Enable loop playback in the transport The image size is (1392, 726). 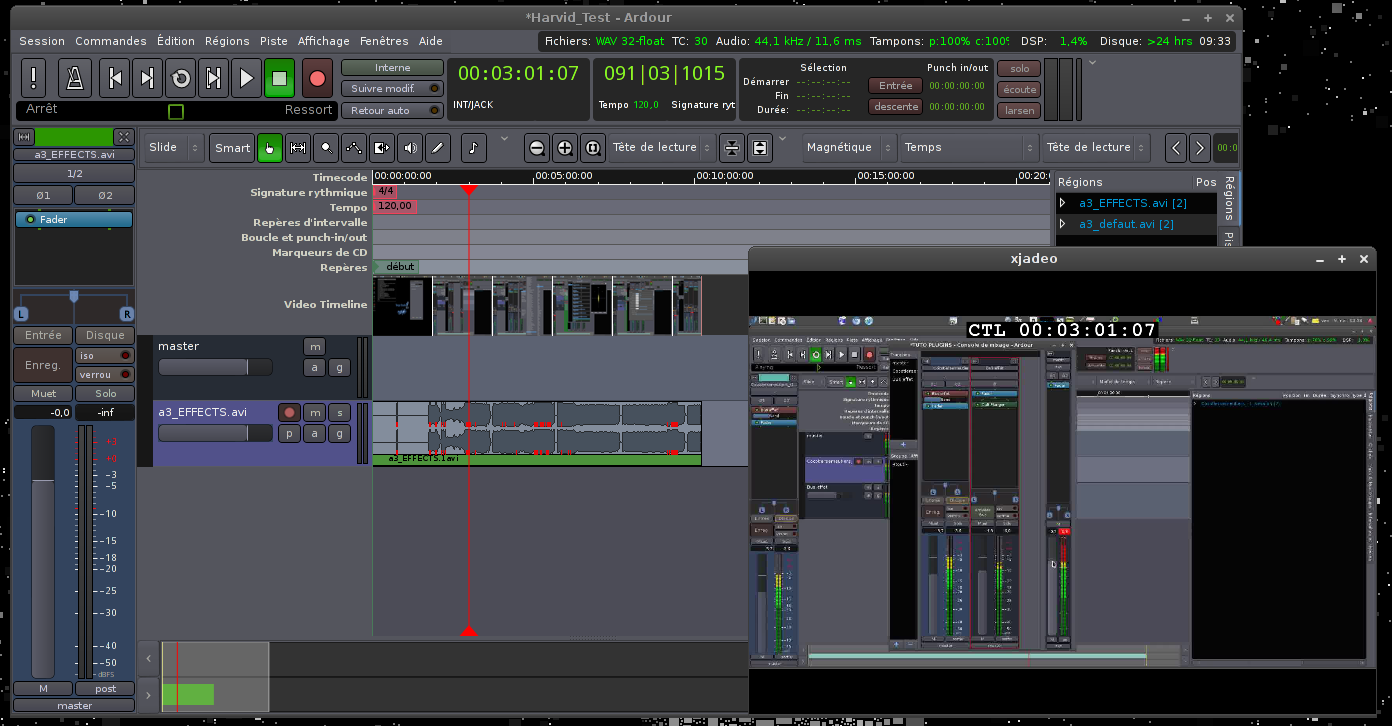tap(181, 78)
